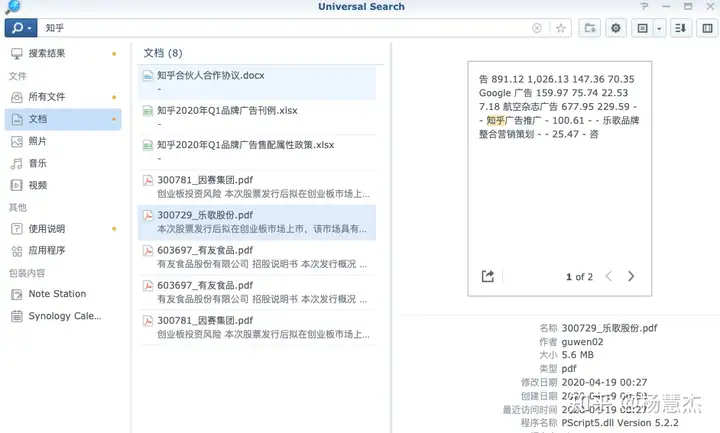720x433 pixels.
Task: Open 使用说明 in the sidebar
Action: (63, 229)
